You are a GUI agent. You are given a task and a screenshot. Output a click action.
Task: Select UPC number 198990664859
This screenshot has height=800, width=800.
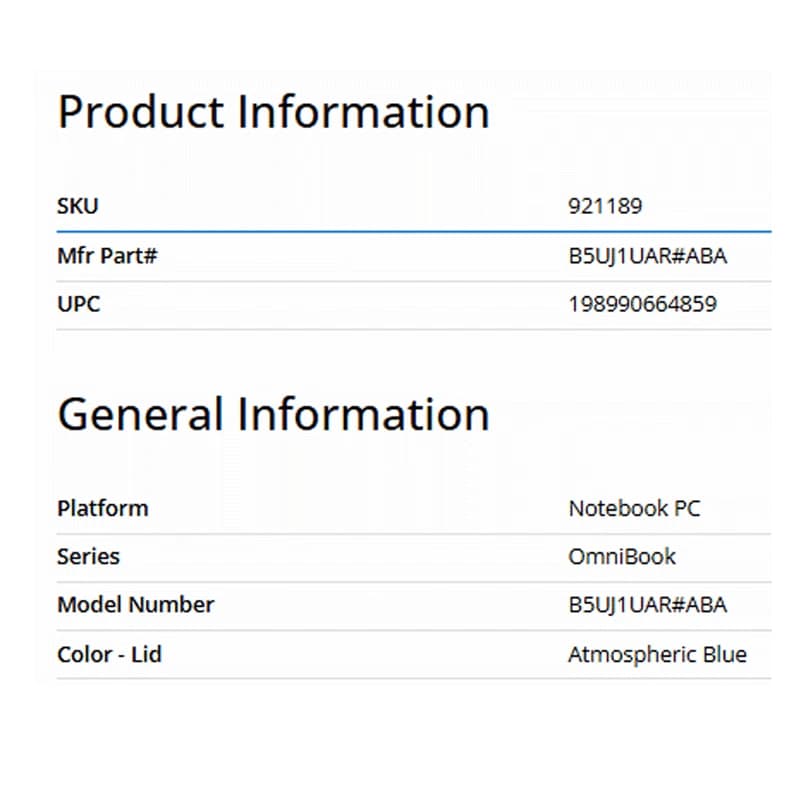coord(643,304)
